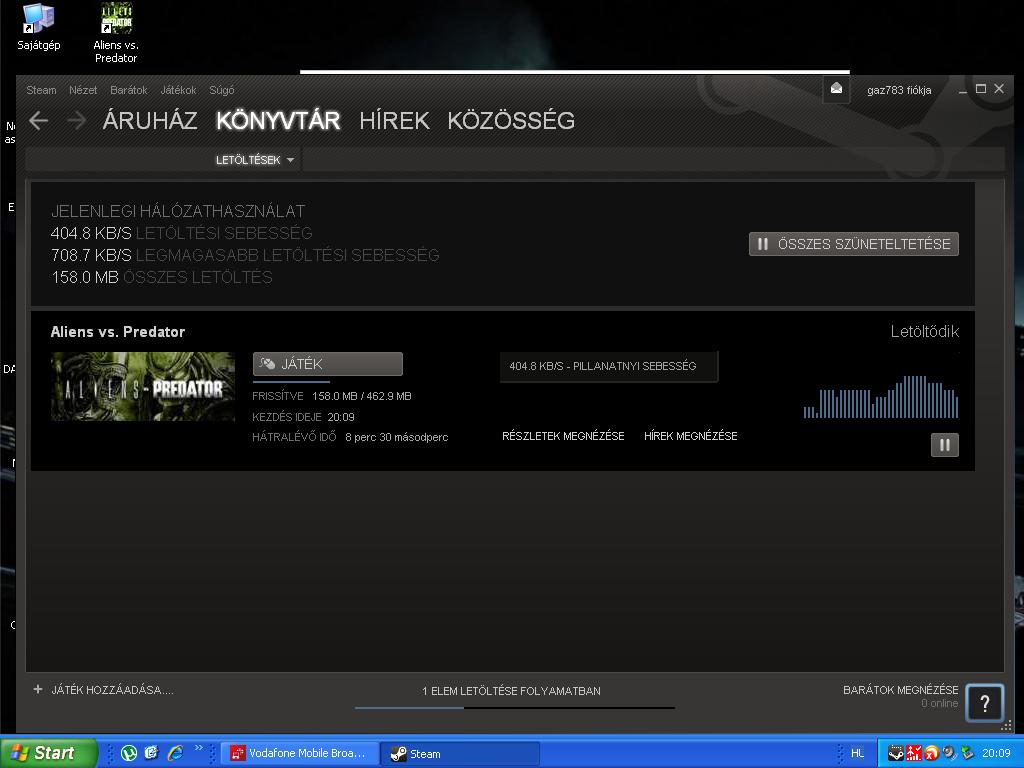The height and width of the screenshot is (768, 1024).
Task: Click the 404.8 KB/S PILLANATNYI SEBESSÉG box
Action: (609, 366)
